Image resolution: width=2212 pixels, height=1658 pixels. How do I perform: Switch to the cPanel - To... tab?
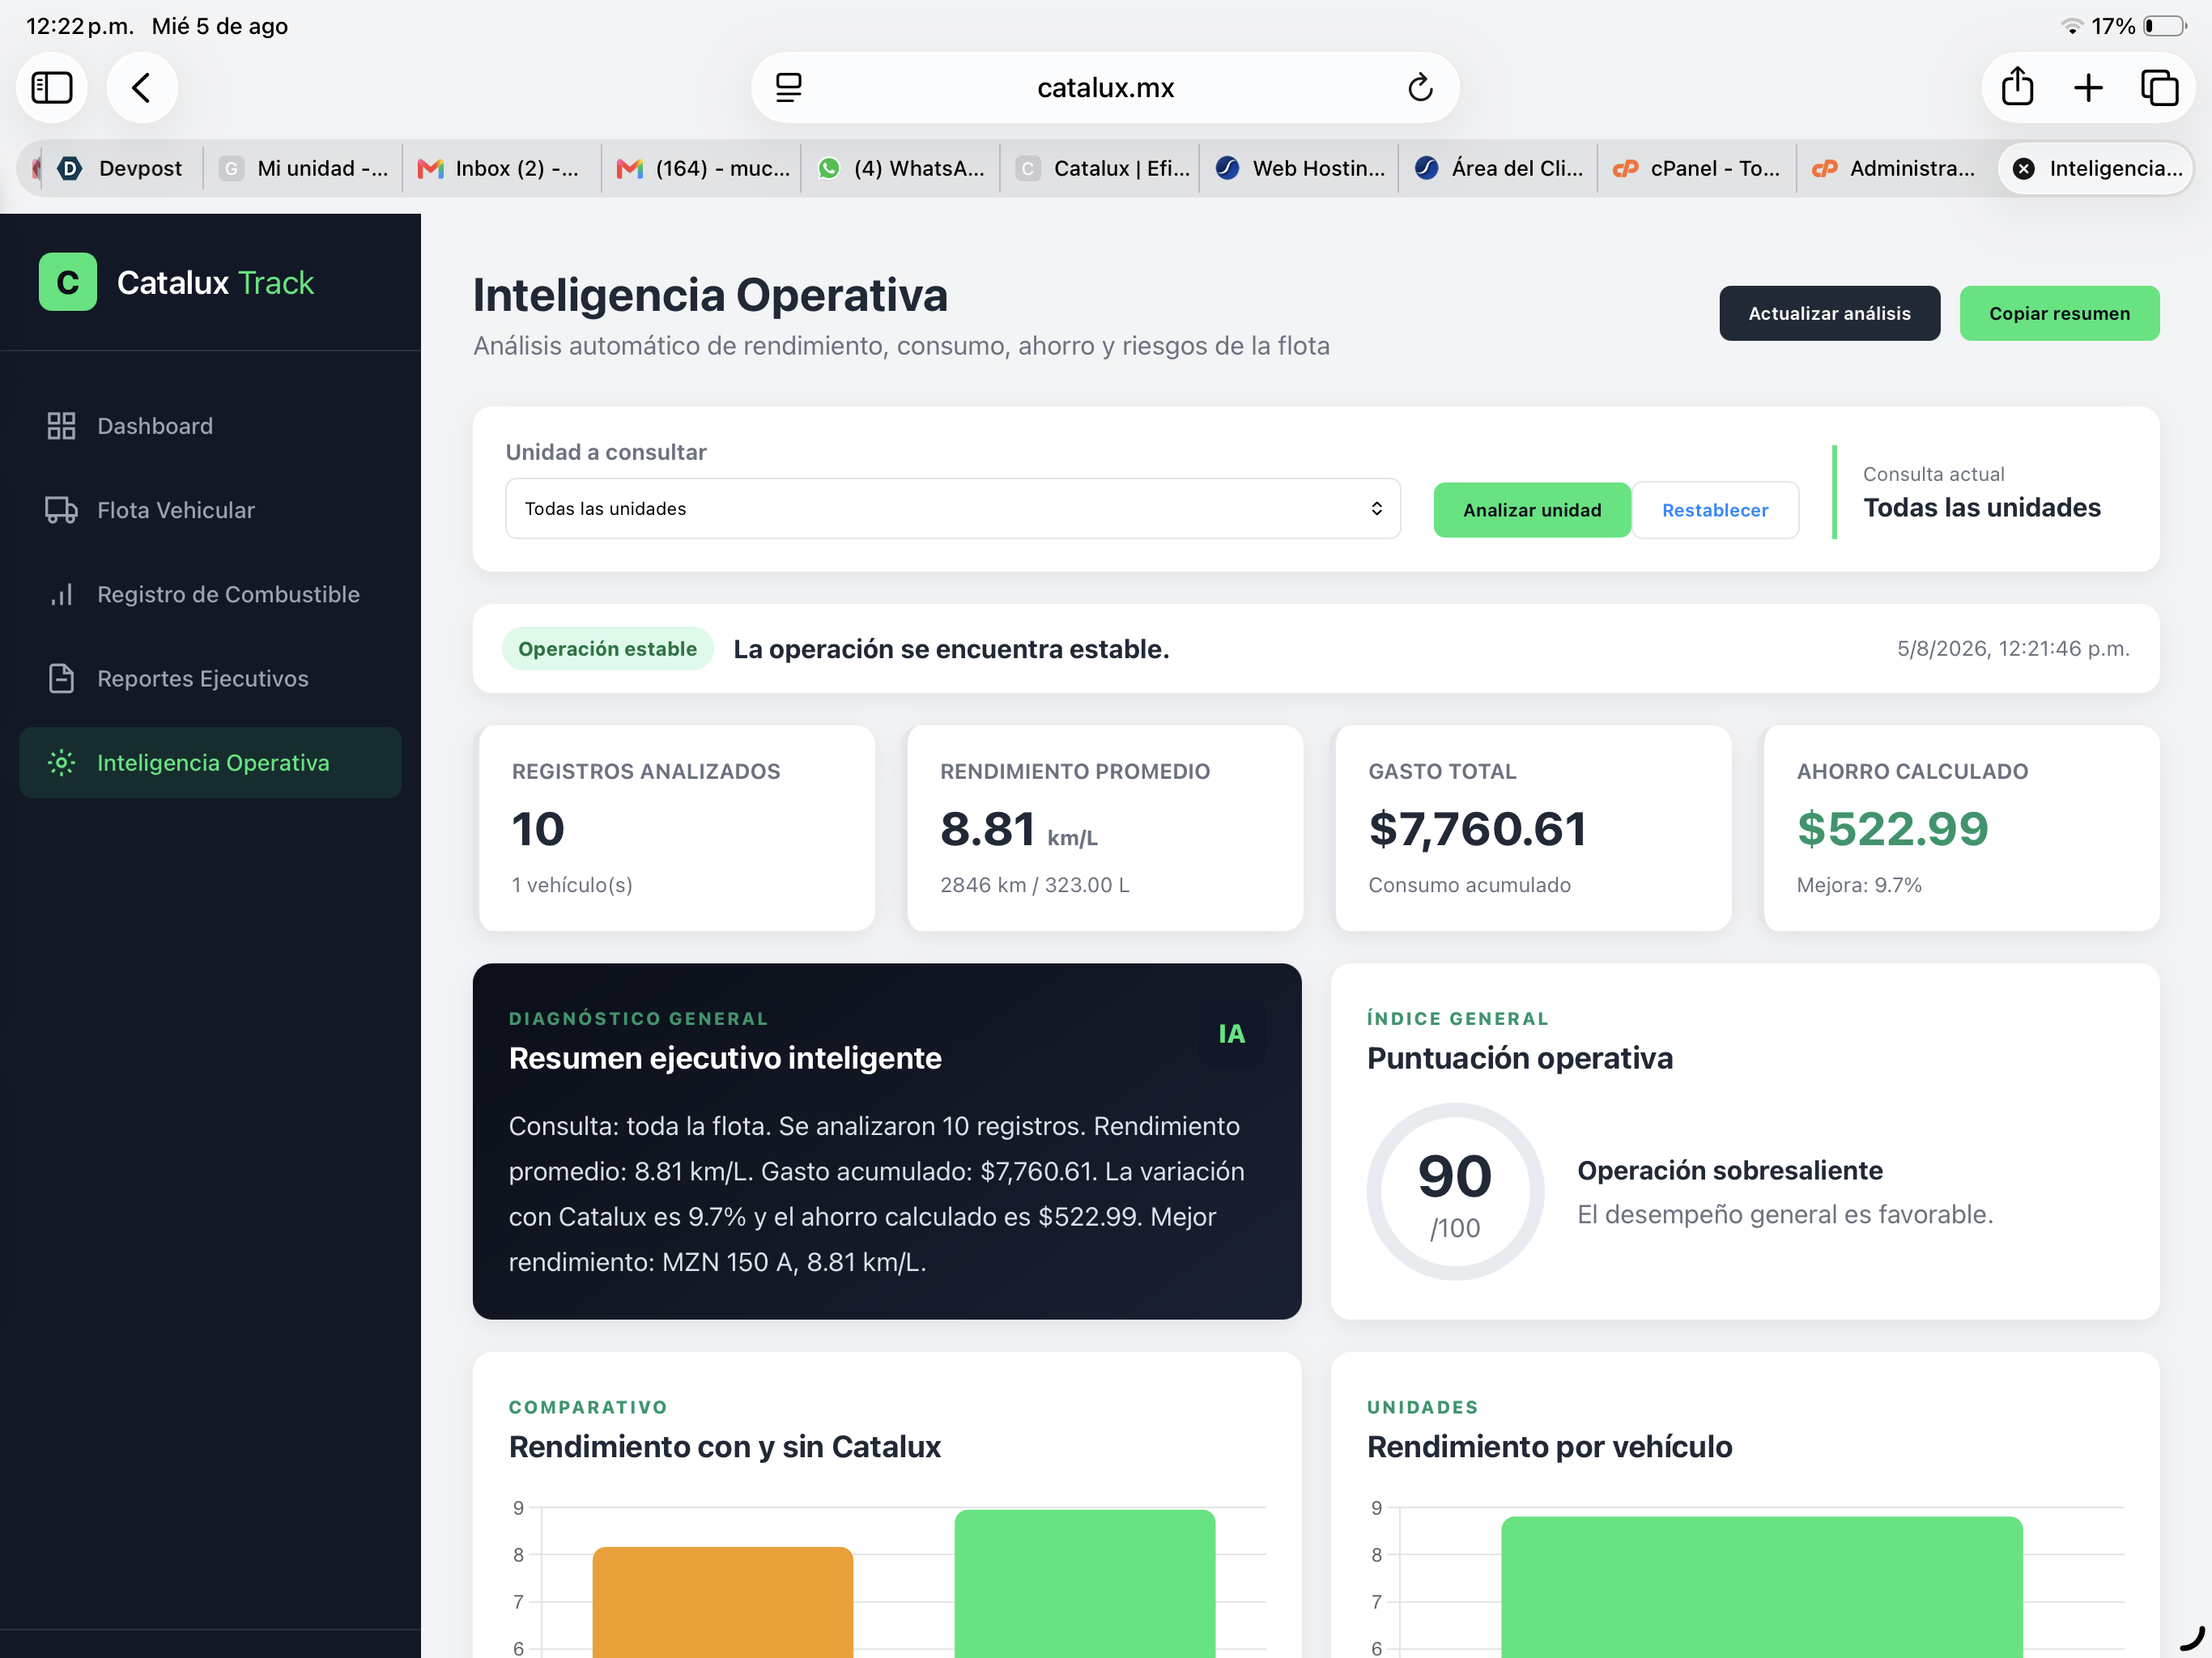pos(1697,168)
